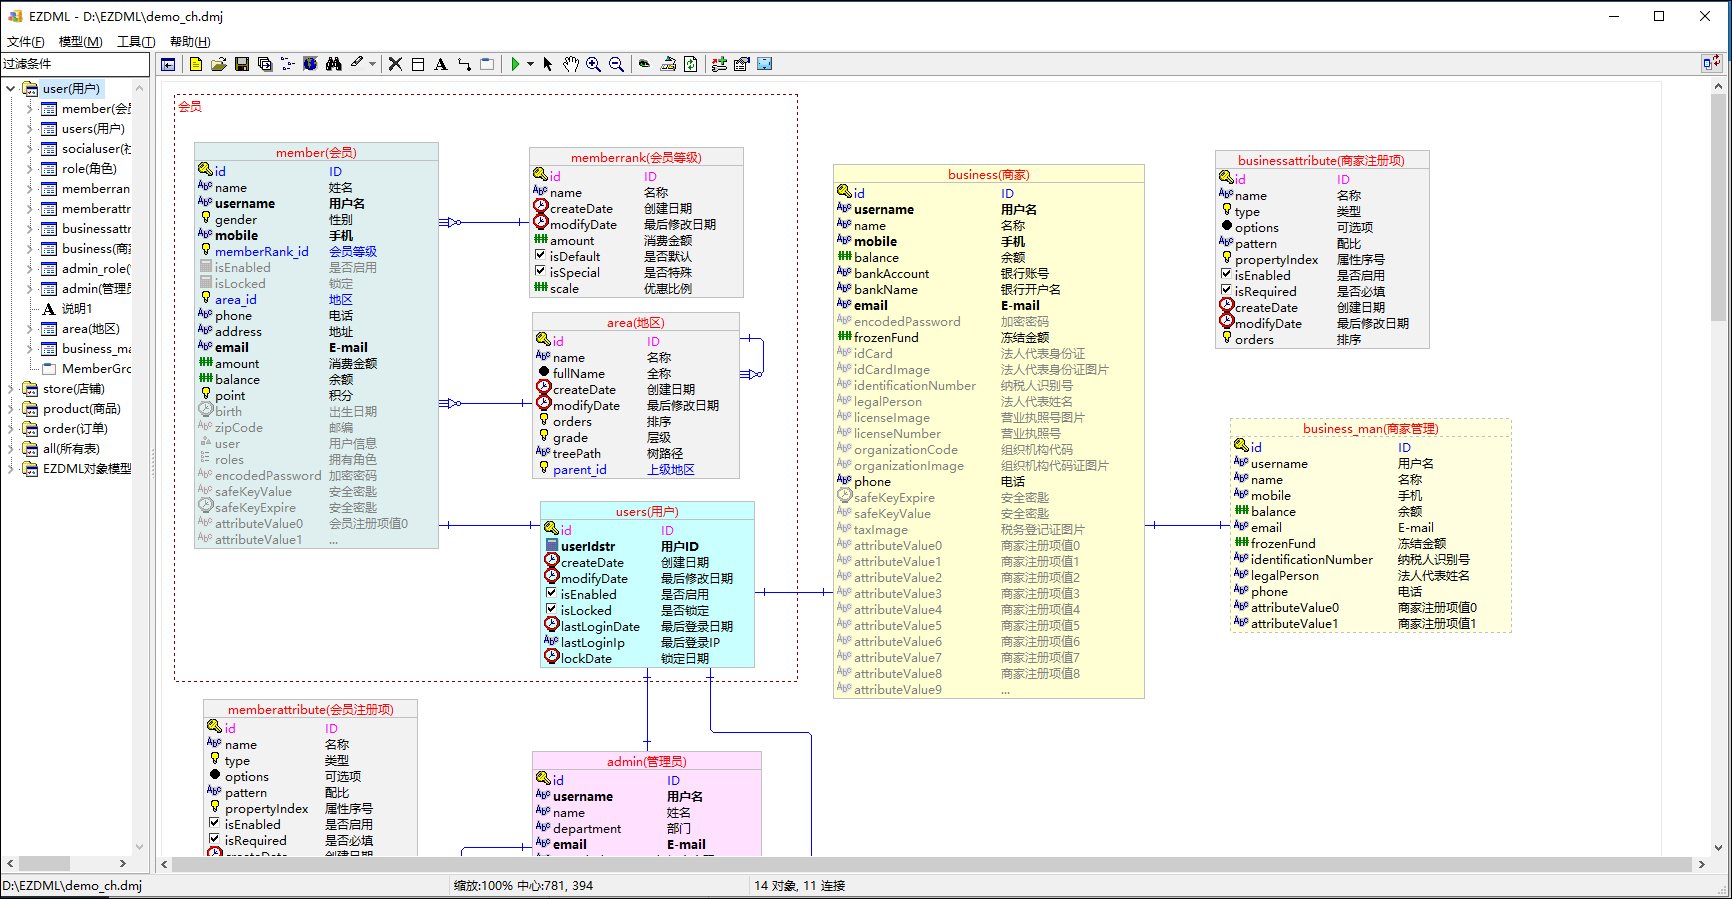Click the zoom in magnifier icon
The width and height of the screenshot is (1732, 899).
click(593, 64)
